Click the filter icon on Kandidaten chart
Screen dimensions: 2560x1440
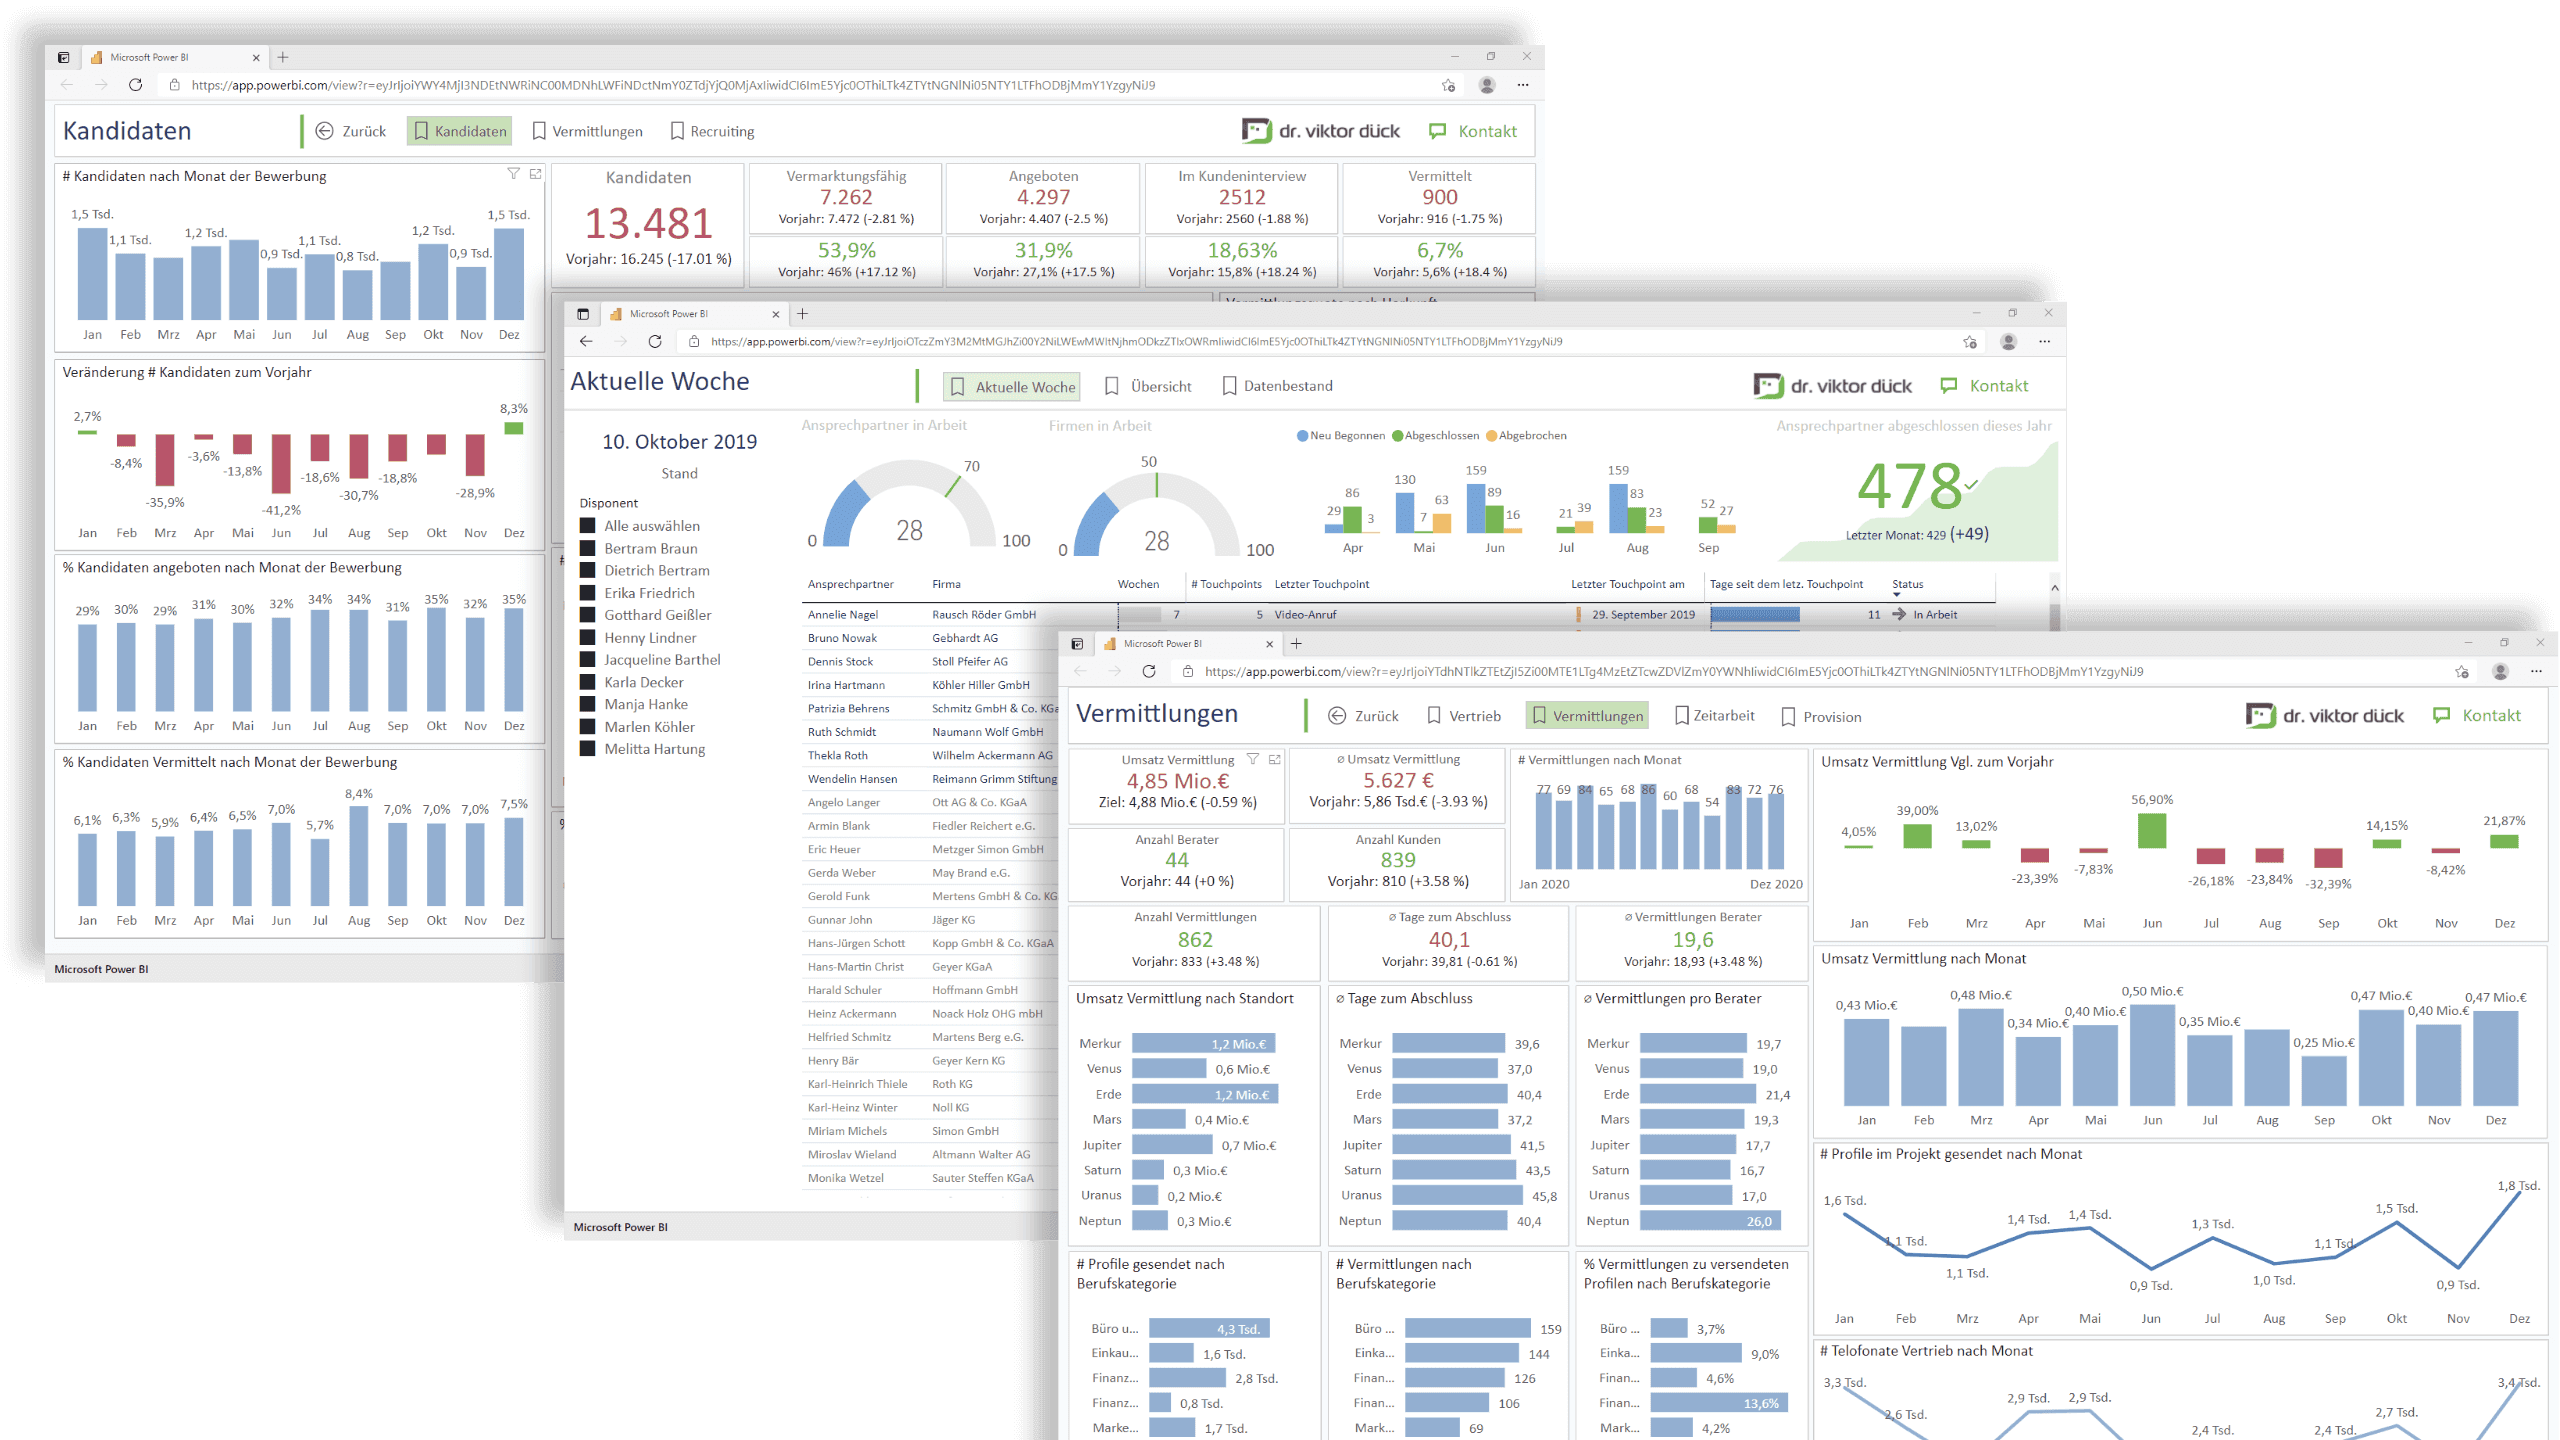pos(513,174)
